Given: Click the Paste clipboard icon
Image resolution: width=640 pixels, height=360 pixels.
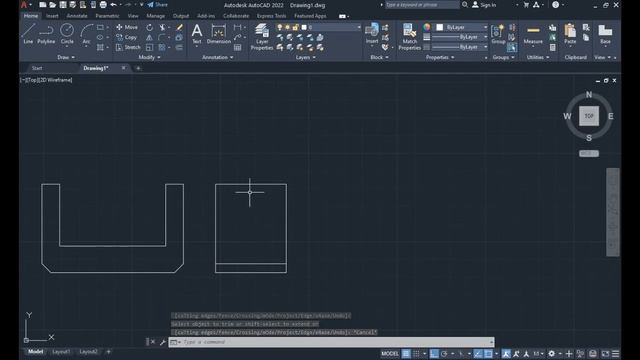Looking at the screenshot, I should (570, 34).
